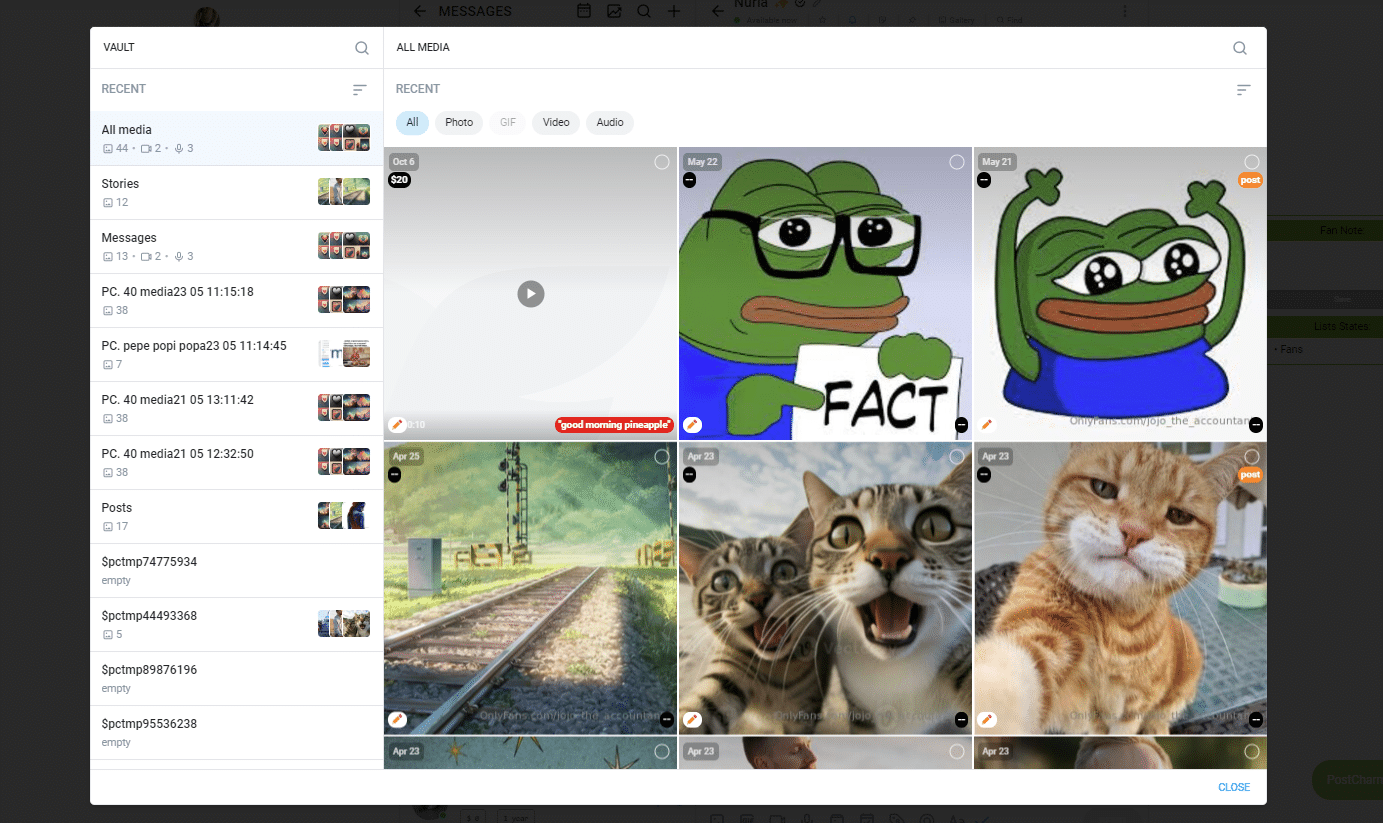This screenshot has height=823, width=1383.
Task: Filter media by Photo
Action: point(459,122)
